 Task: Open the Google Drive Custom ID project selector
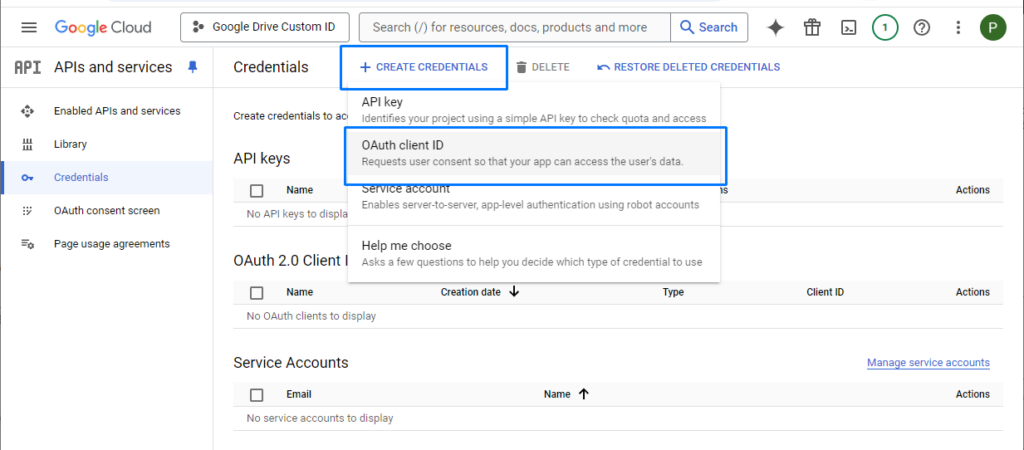(x=264, y=27)
